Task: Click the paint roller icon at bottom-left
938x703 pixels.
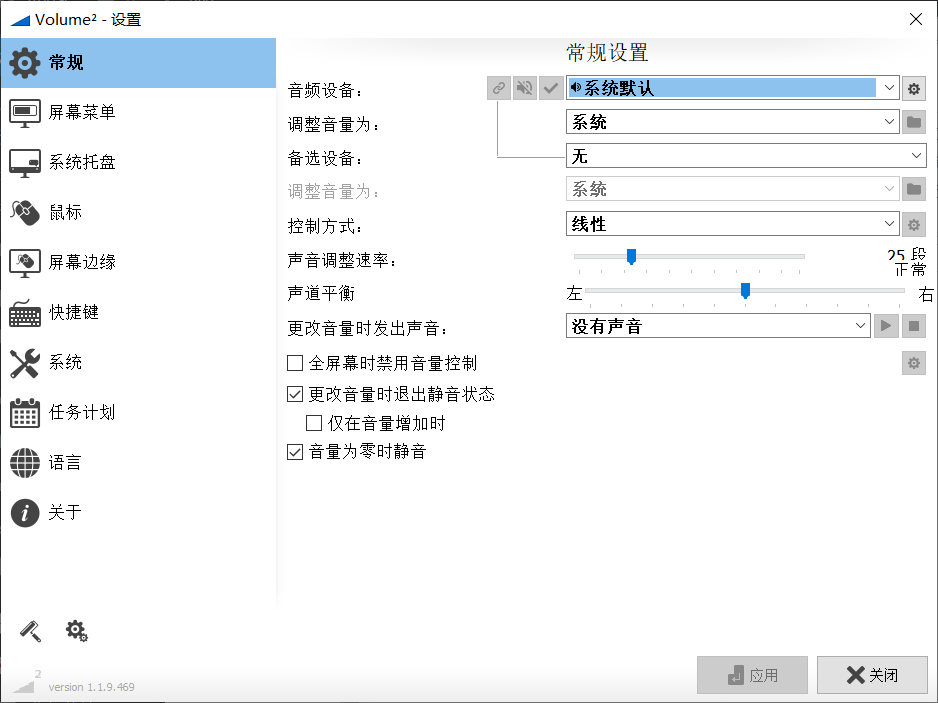Action: [31, 630]
